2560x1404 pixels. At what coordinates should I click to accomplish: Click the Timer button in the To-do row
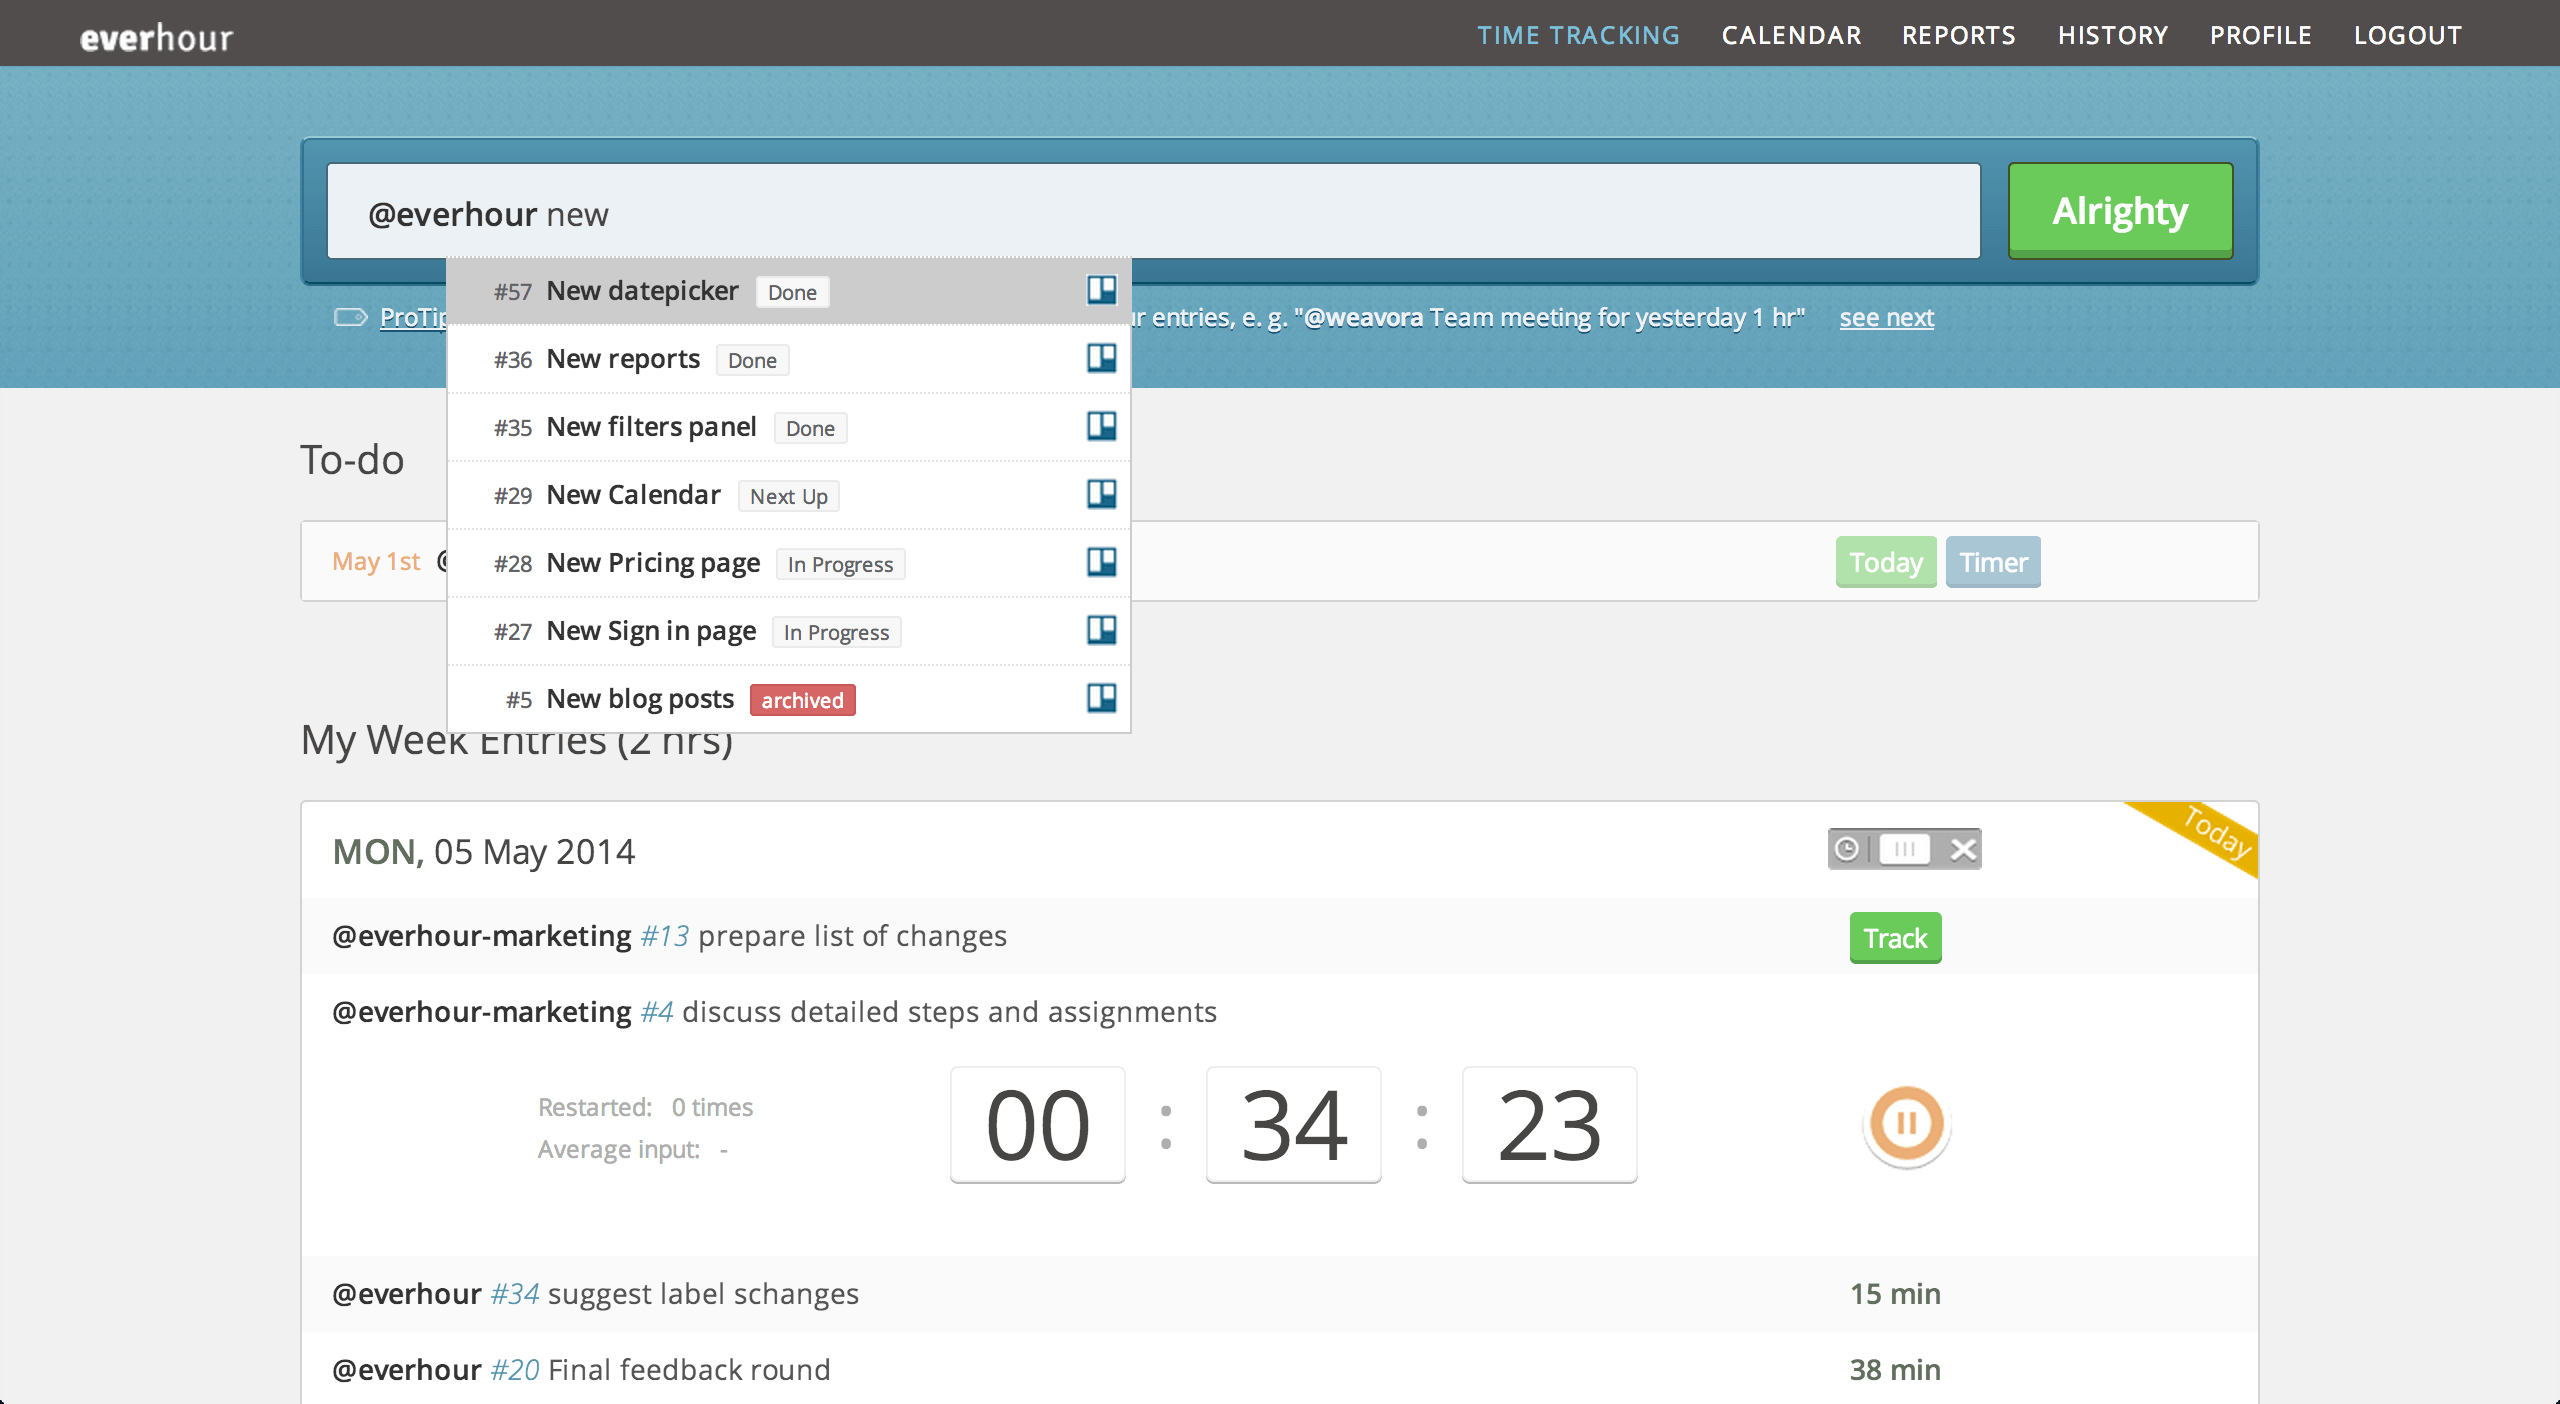click(1992, 562)
